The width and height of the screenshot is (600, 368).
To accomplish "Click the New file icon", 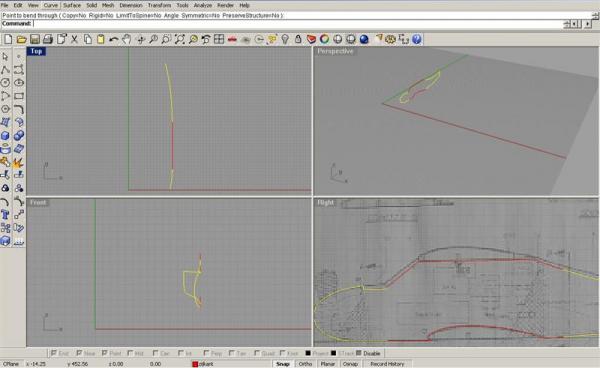I will [x=8, y=39].
